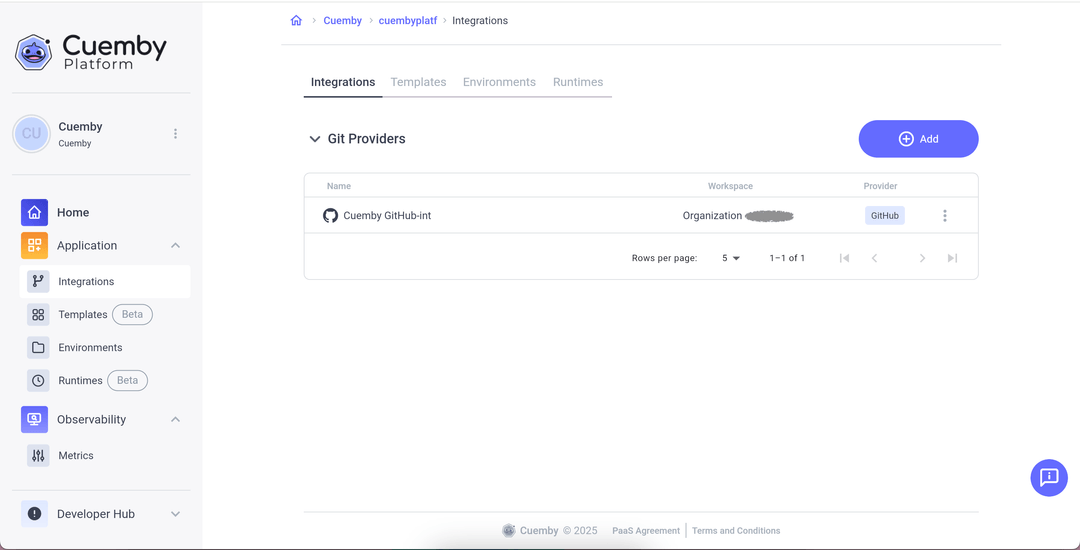Click the Environments folder icon
Screen dimensions: 1080x550
click(38, 348)
